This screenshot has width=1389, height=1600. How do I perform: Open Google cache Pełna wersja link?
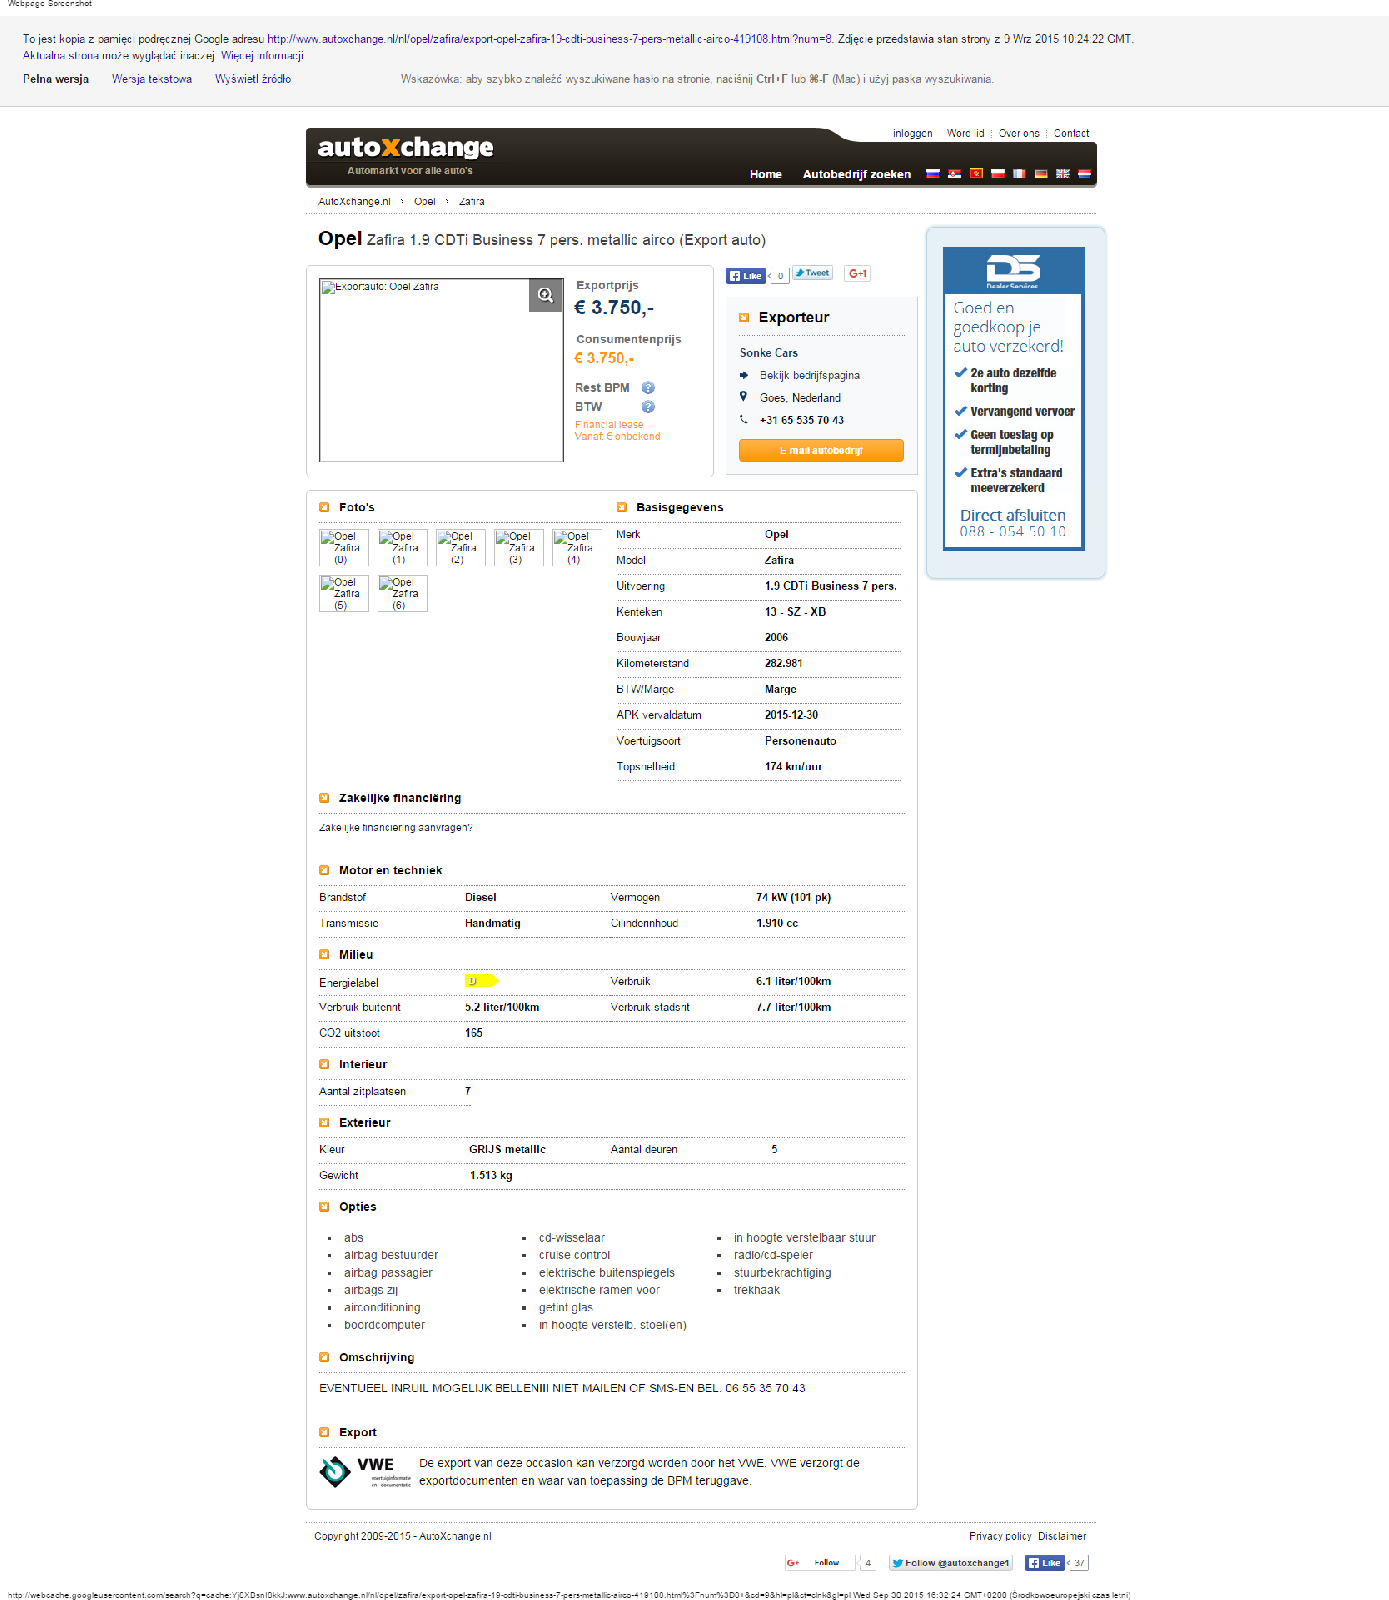[56, 79]
